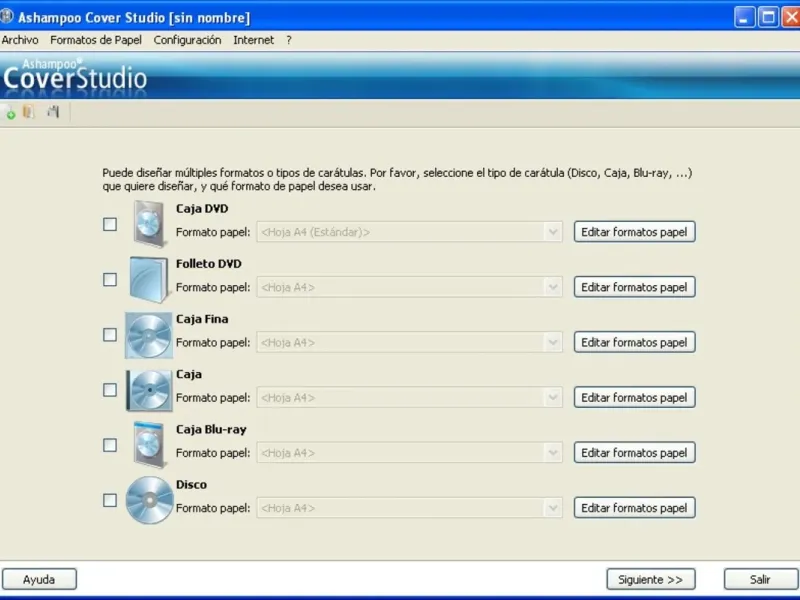Open the Caja Fina paper format dropdown
Viewport: 800px width, 600px height.
[409, 342]
